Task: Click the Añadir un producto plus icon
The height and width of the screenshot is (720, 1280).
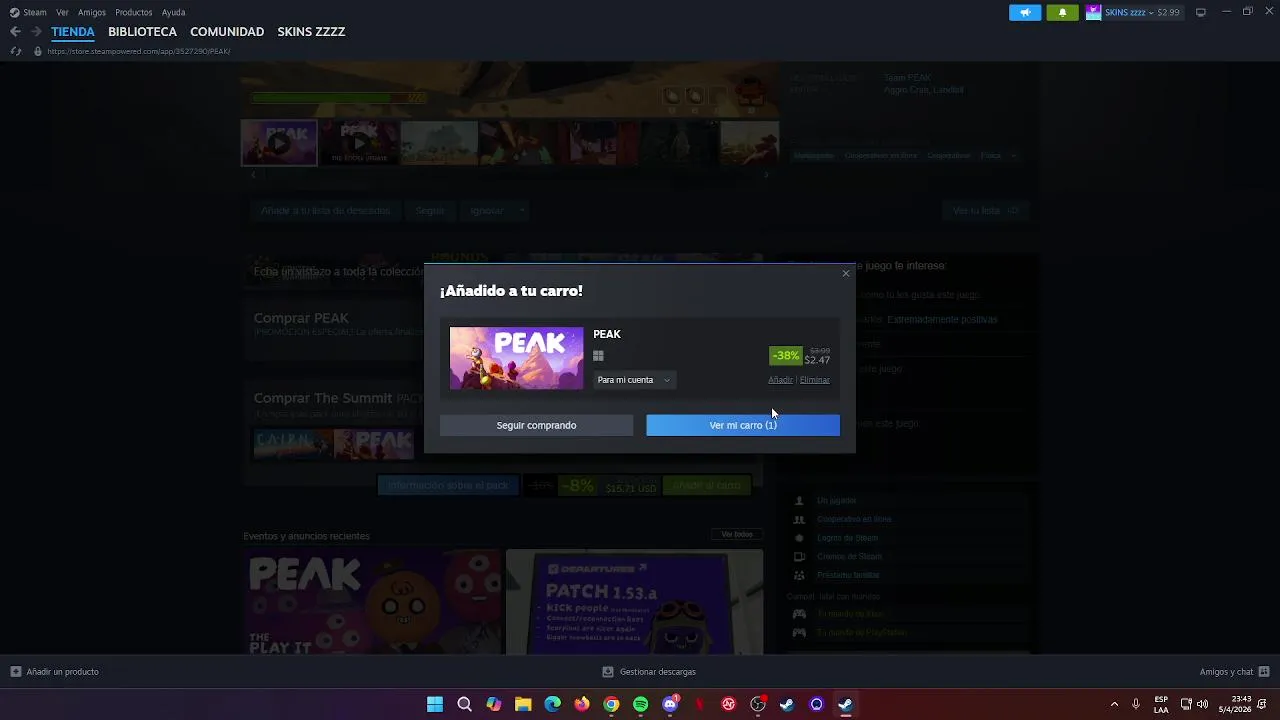Action: [15, 672]
